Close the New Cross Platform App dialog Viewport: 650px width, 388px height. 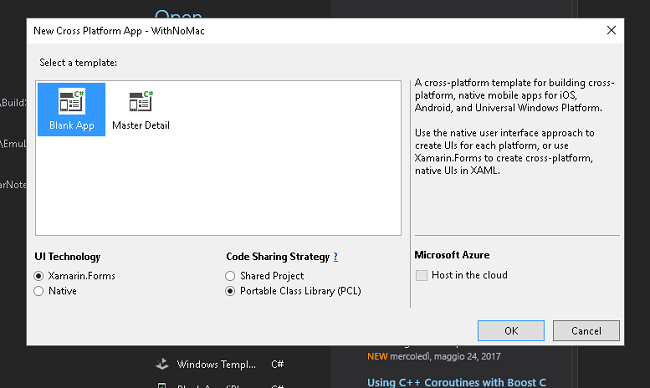pos(611,30)
